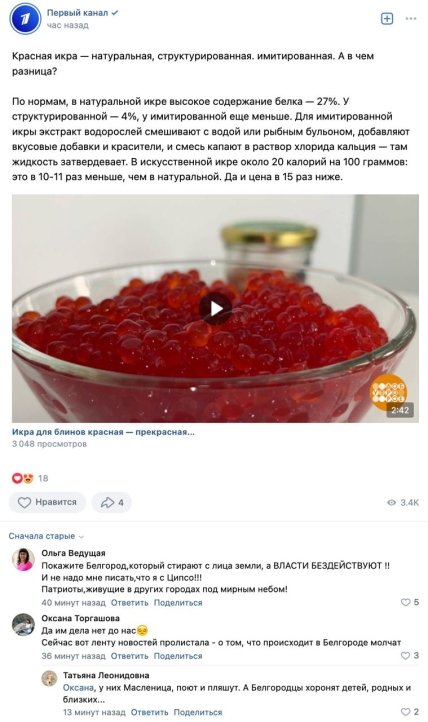Click Поделиться under Оксана Торгашова's comment

click(x=178, y=656)
